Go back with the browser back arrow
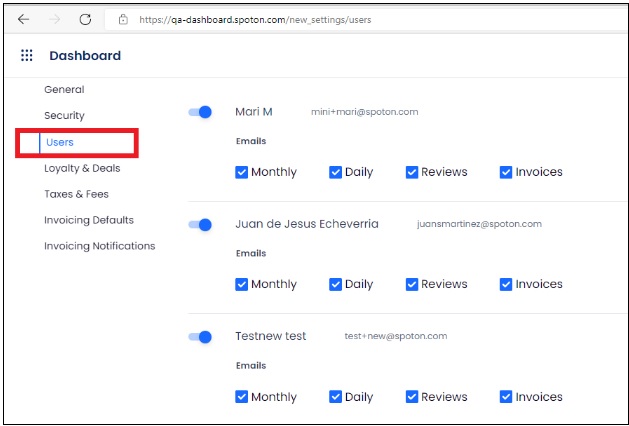Screen dimensions: 629x426 24,19
